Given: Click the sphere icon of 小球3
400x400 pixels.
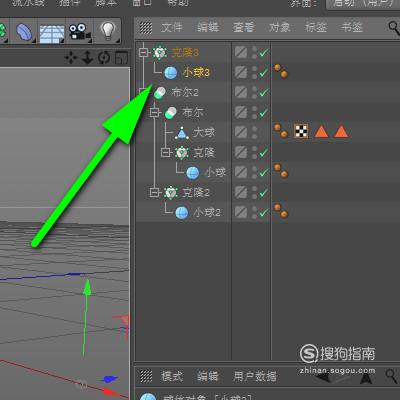Looking at the screenshot, I should [171, 72].
